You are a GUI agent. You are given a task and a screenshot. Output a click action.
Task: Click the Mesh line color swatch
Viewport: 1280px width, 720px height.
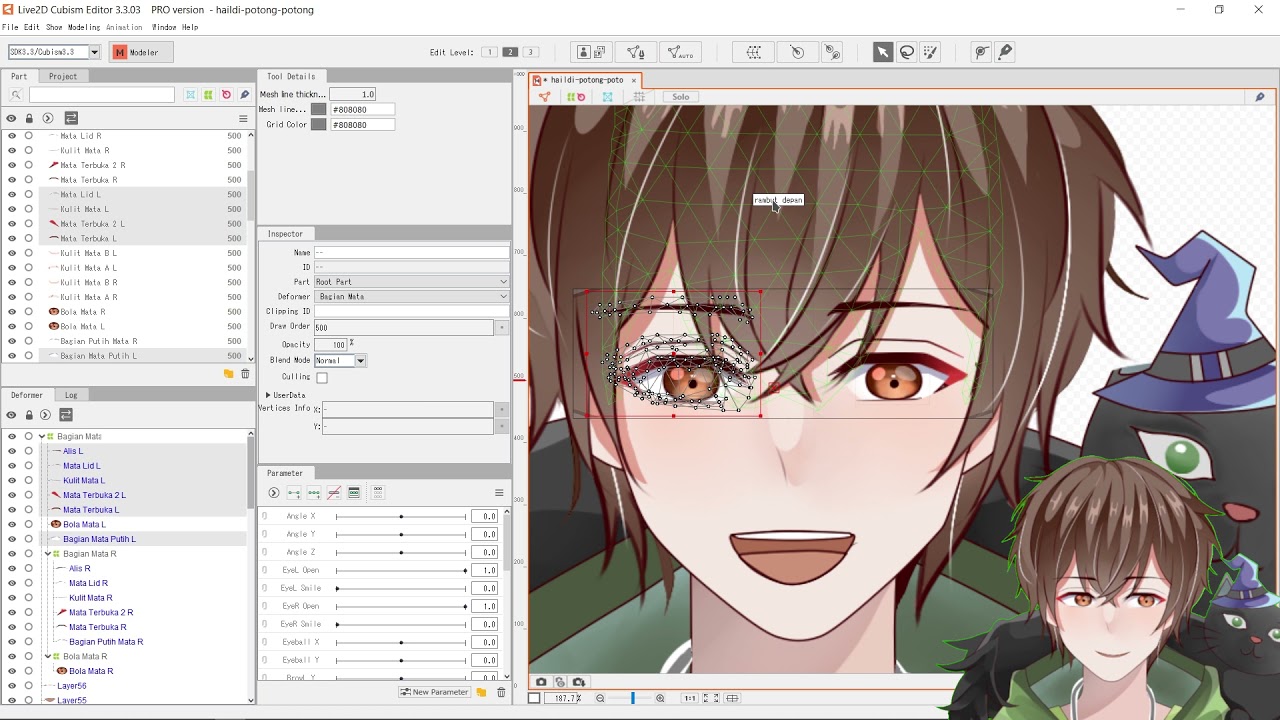(x=318, y=109)
